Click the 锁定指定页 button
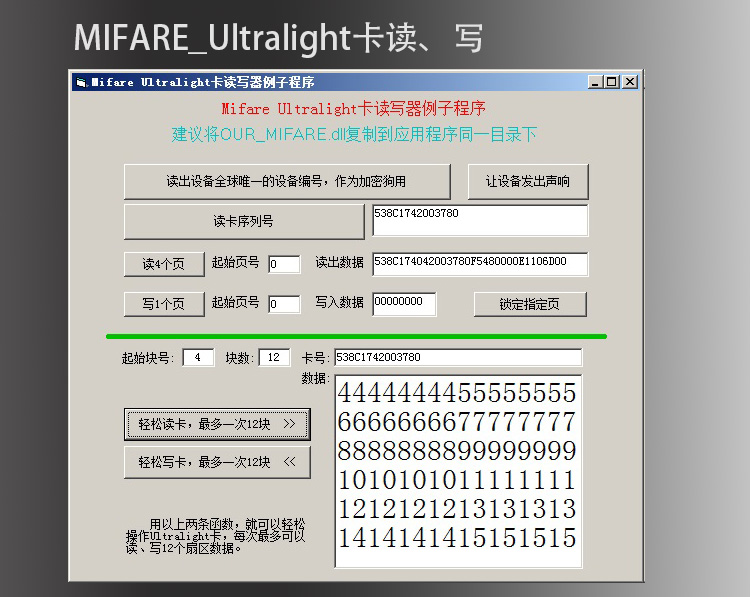This screenshot has height=597, width=750. point(530,304)
